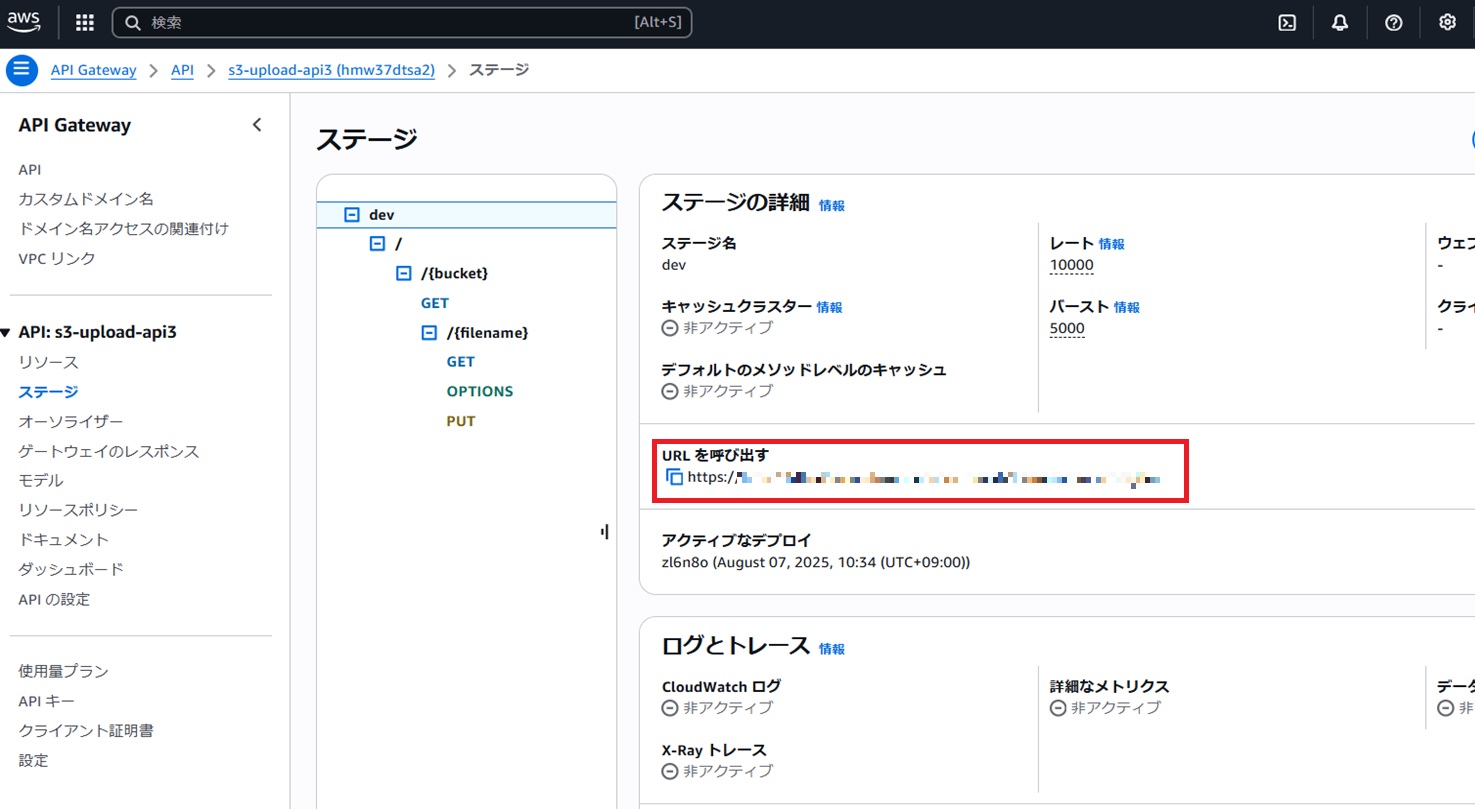Collapse the root / resource node
The image size is (1475, 811).
tap(377, 244)
